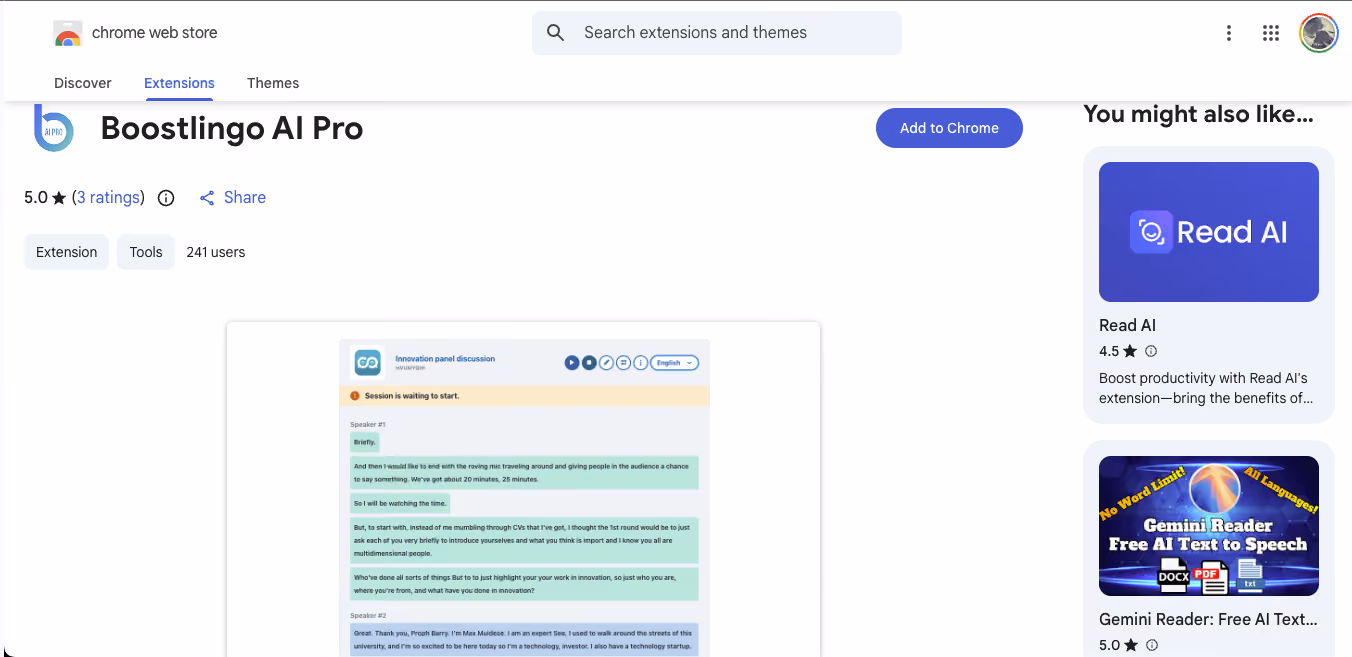
Task: Click the play button in the preview screenshot
Action: (572, 362)
